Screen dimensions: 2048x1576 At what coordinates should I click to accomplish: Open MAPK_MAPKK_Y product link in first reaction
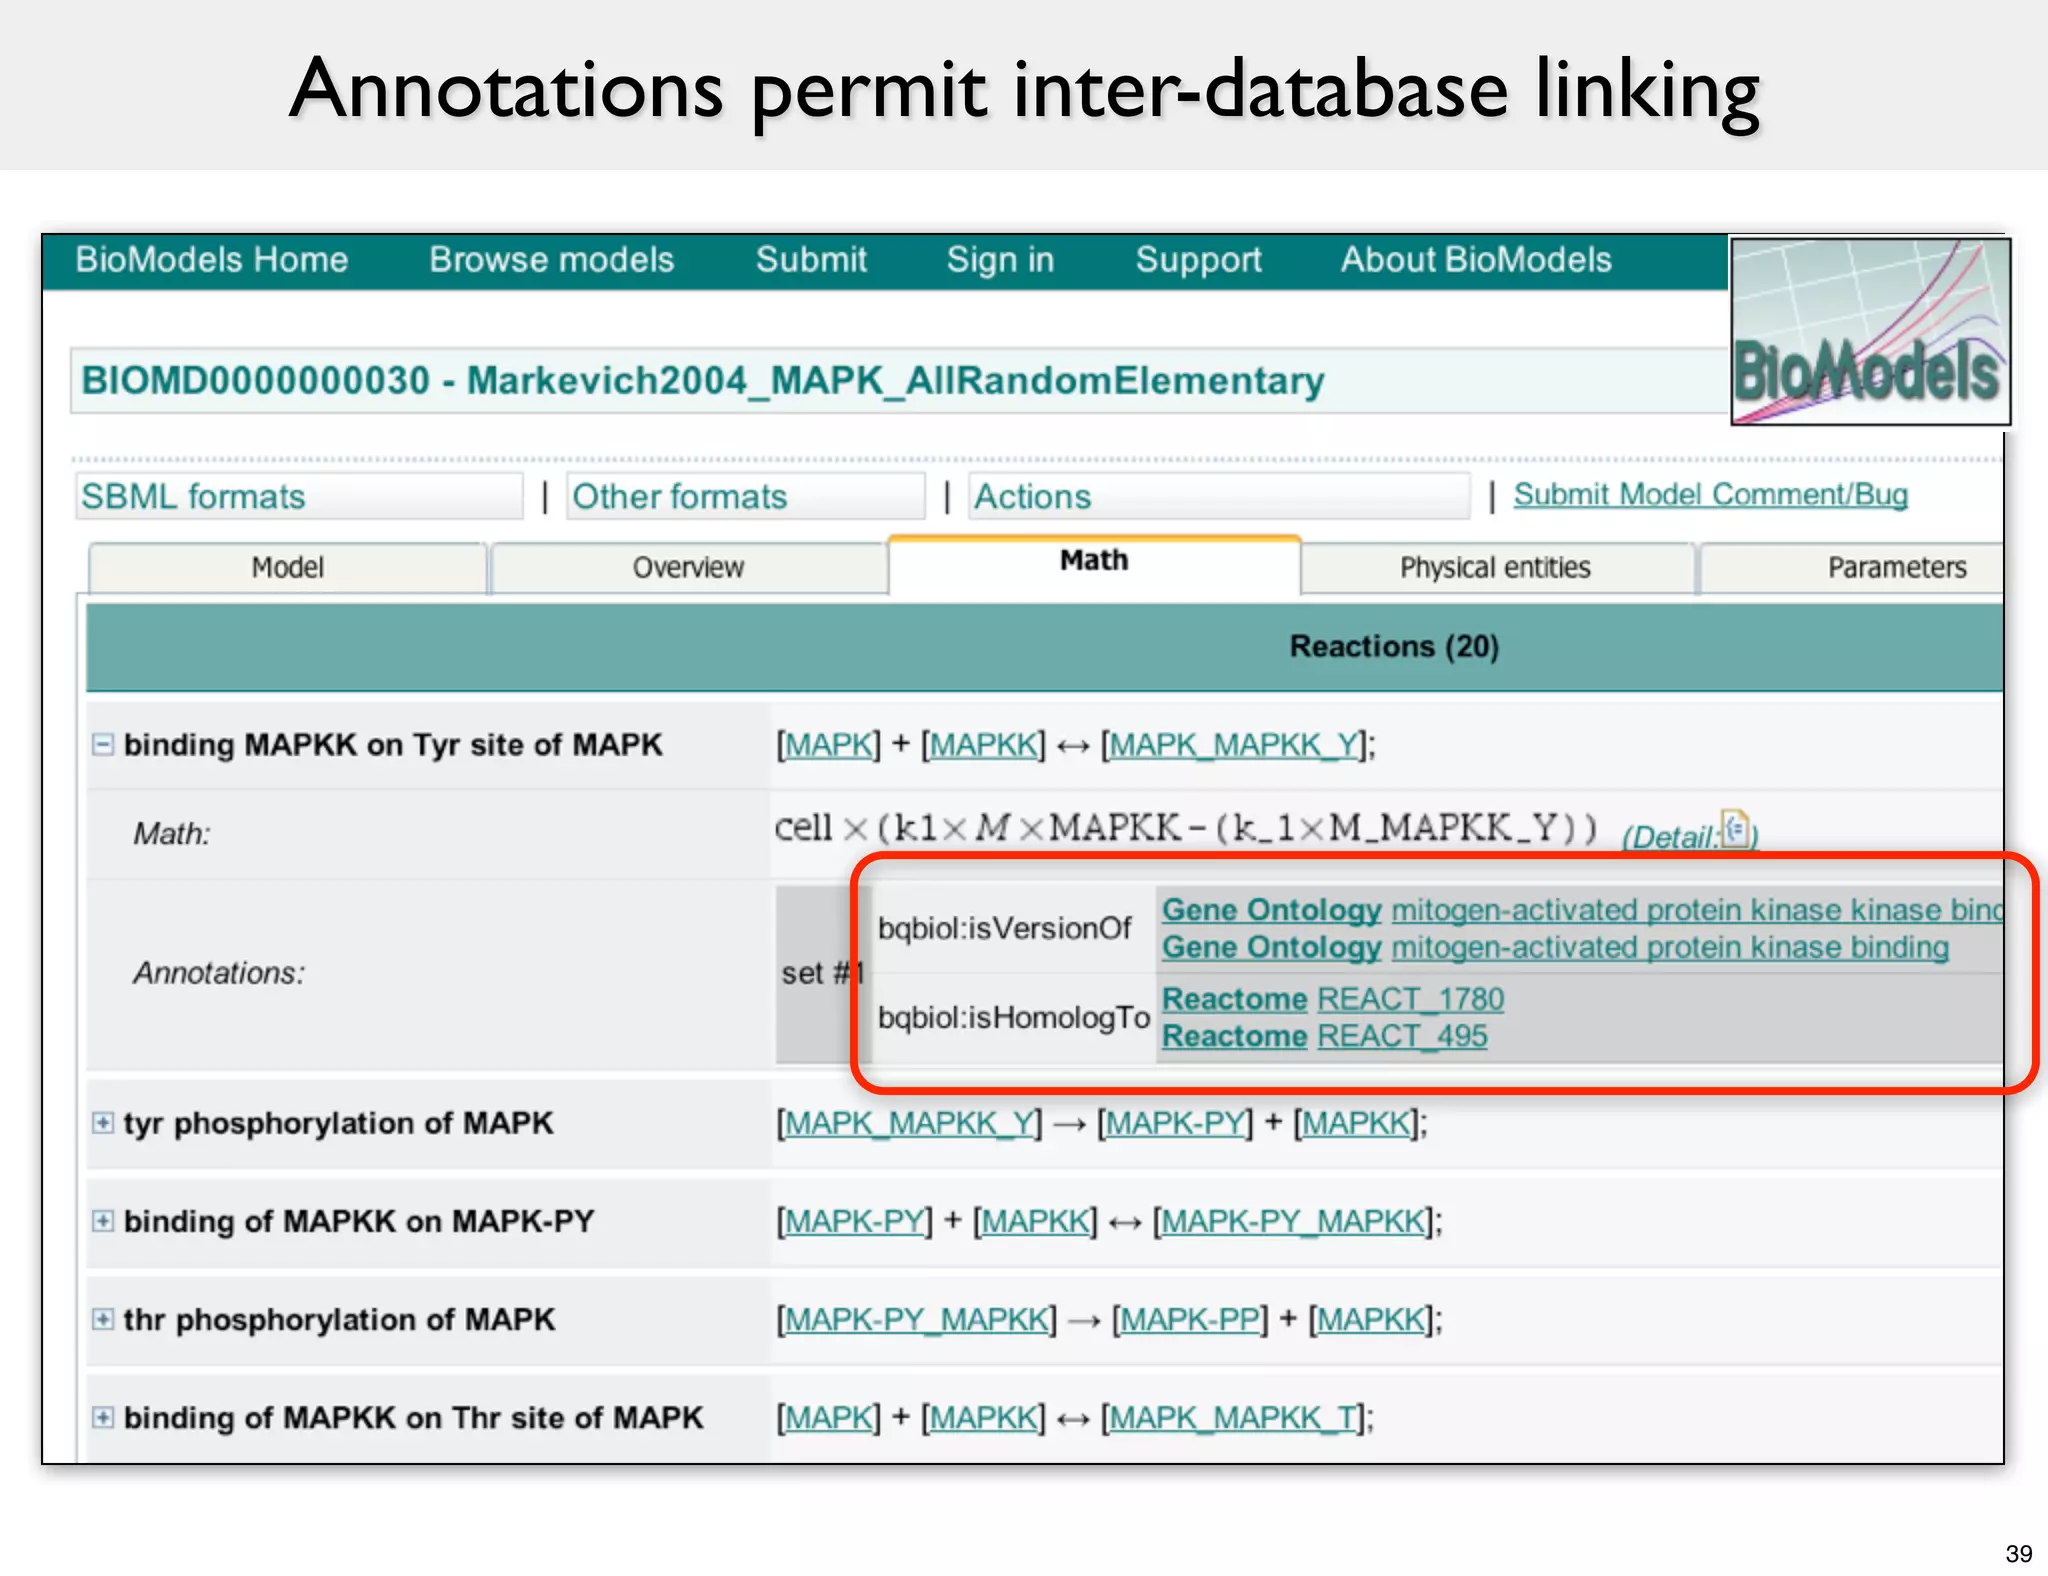pos(1233,745)
